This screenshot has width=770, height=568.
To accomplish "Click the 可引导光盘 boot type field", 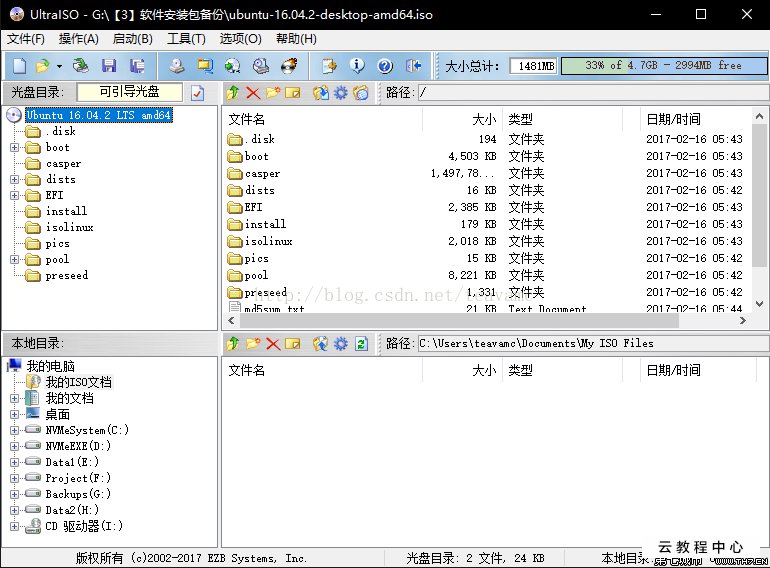I will pyautogui.click(x=130, y=92).
